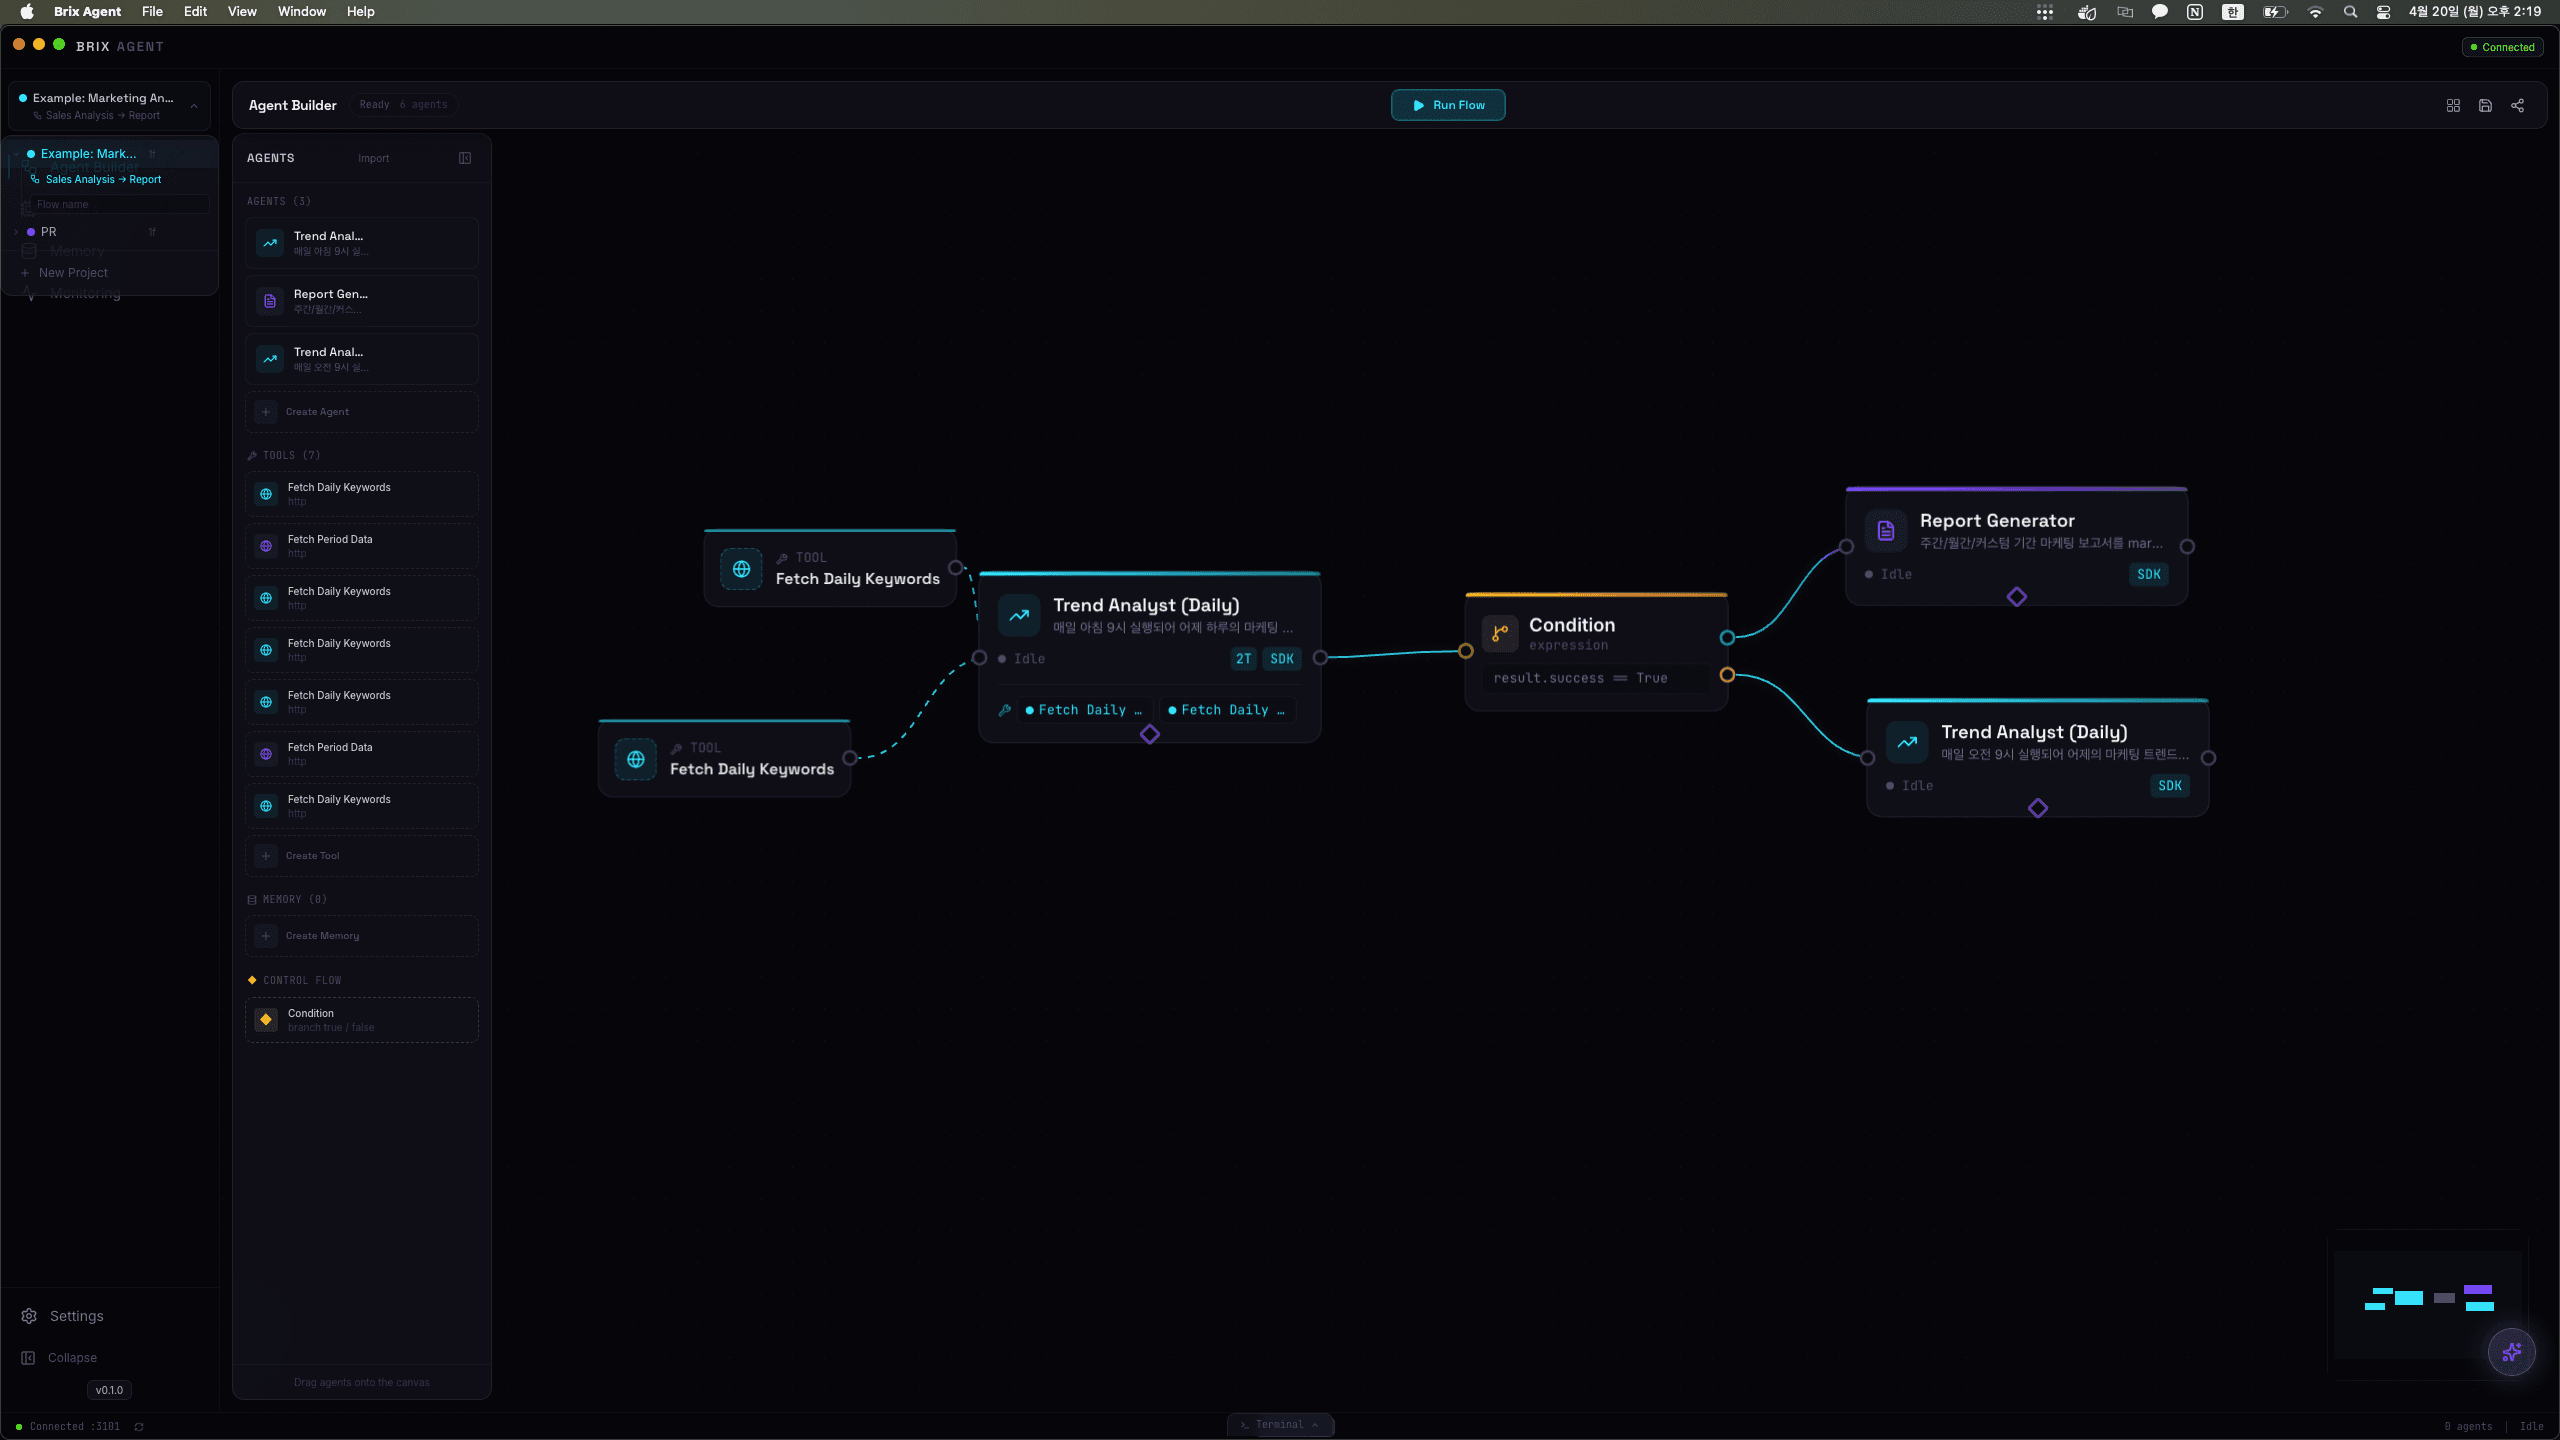Open the AI assistant sparkle button bottom right
This screenshot has height=1440, width=2560.
coord(2513,1352)
